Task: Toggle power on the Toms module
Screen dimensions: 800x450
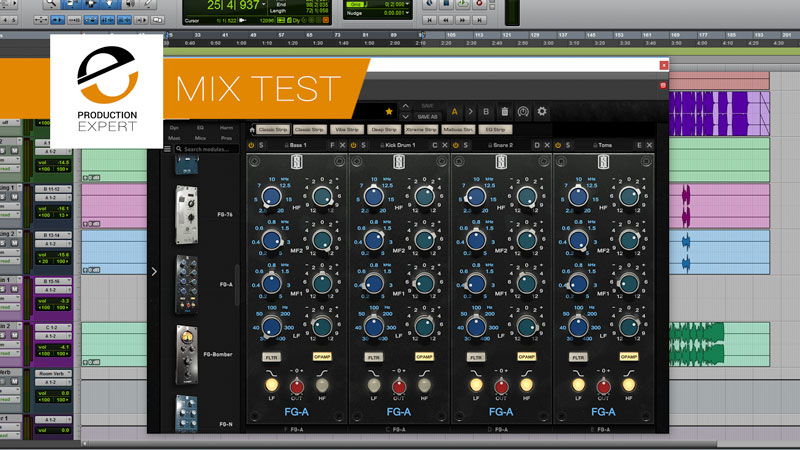Action: pos(558,145)
